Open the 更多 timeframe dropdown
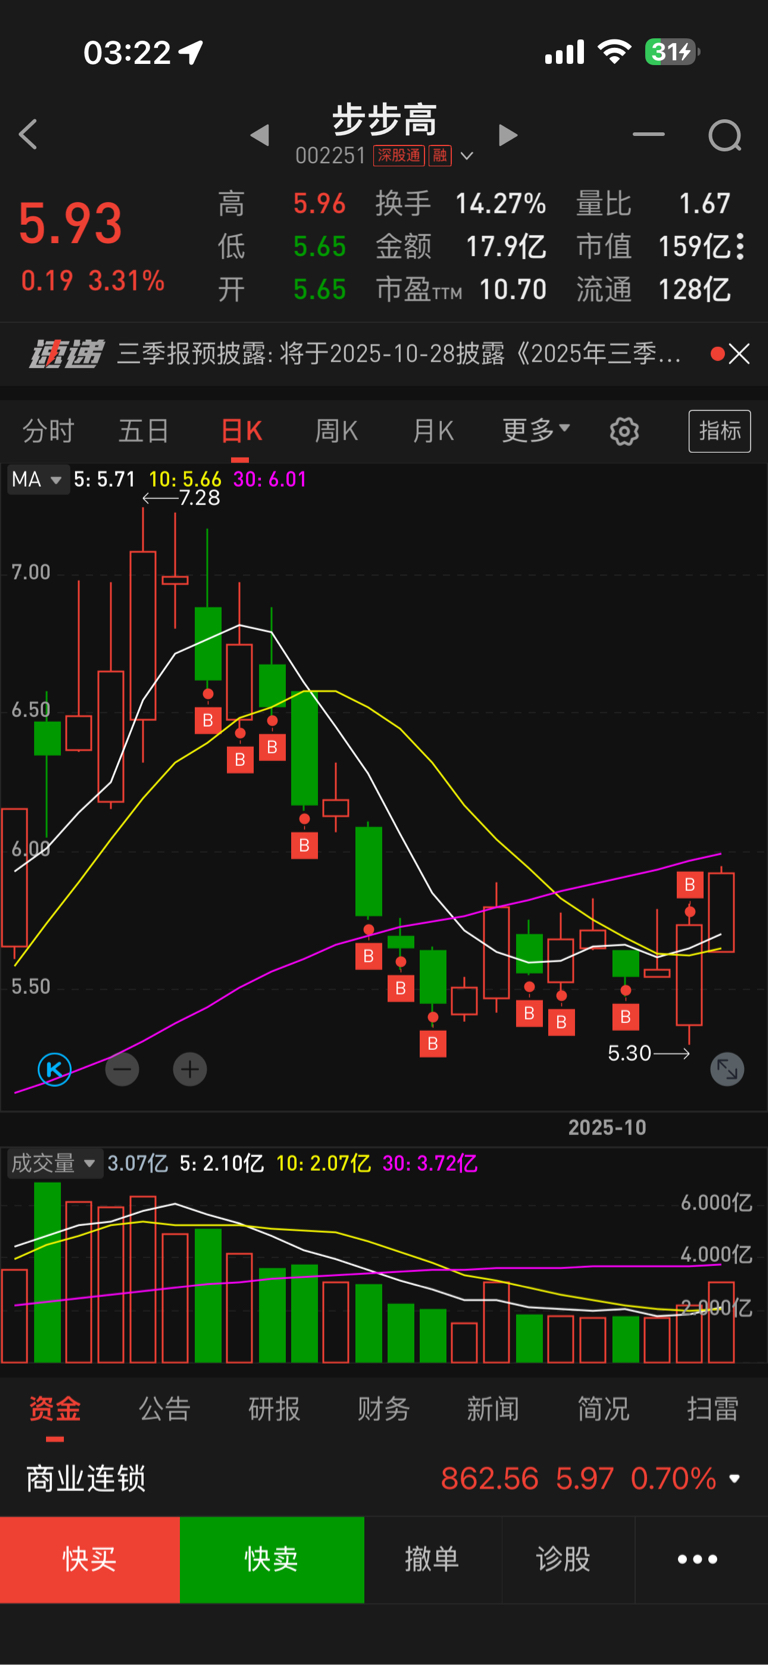Viewport: 768px width, 1665px height. point(536,430)
